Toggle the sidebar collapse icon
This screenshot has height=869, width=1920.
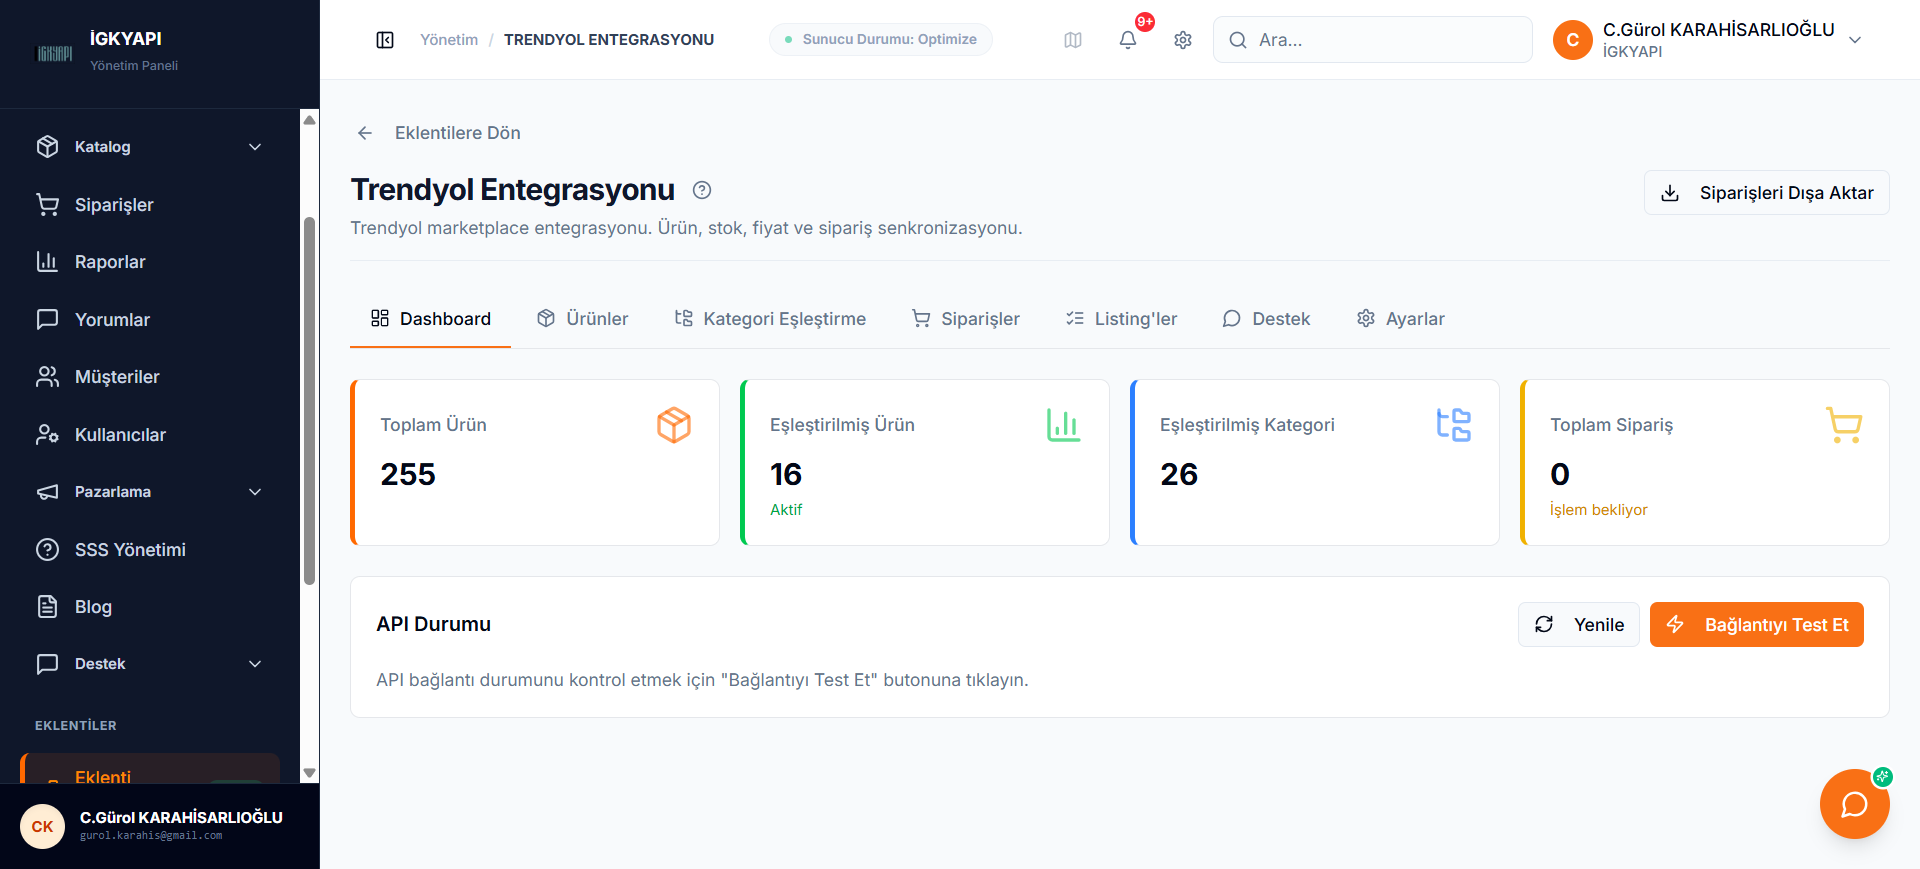tap(385, 40)
